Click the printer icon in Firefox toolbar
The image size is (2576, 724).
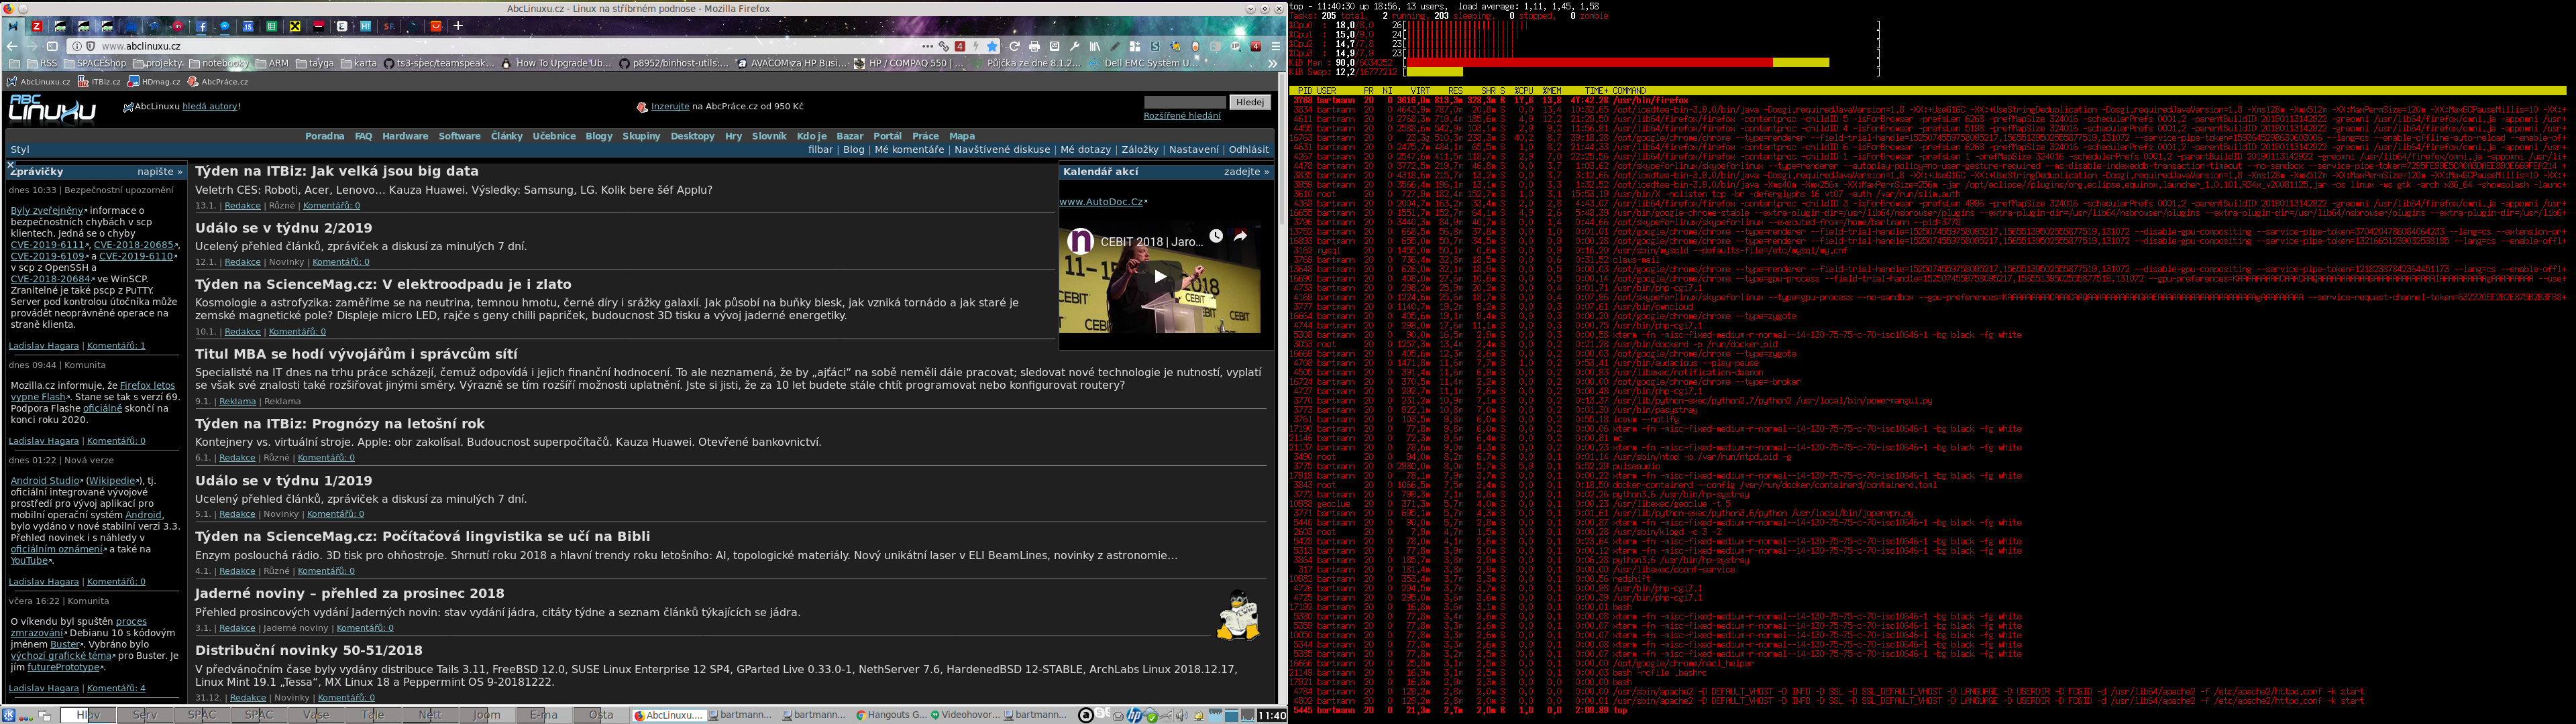pos(1034,46)
